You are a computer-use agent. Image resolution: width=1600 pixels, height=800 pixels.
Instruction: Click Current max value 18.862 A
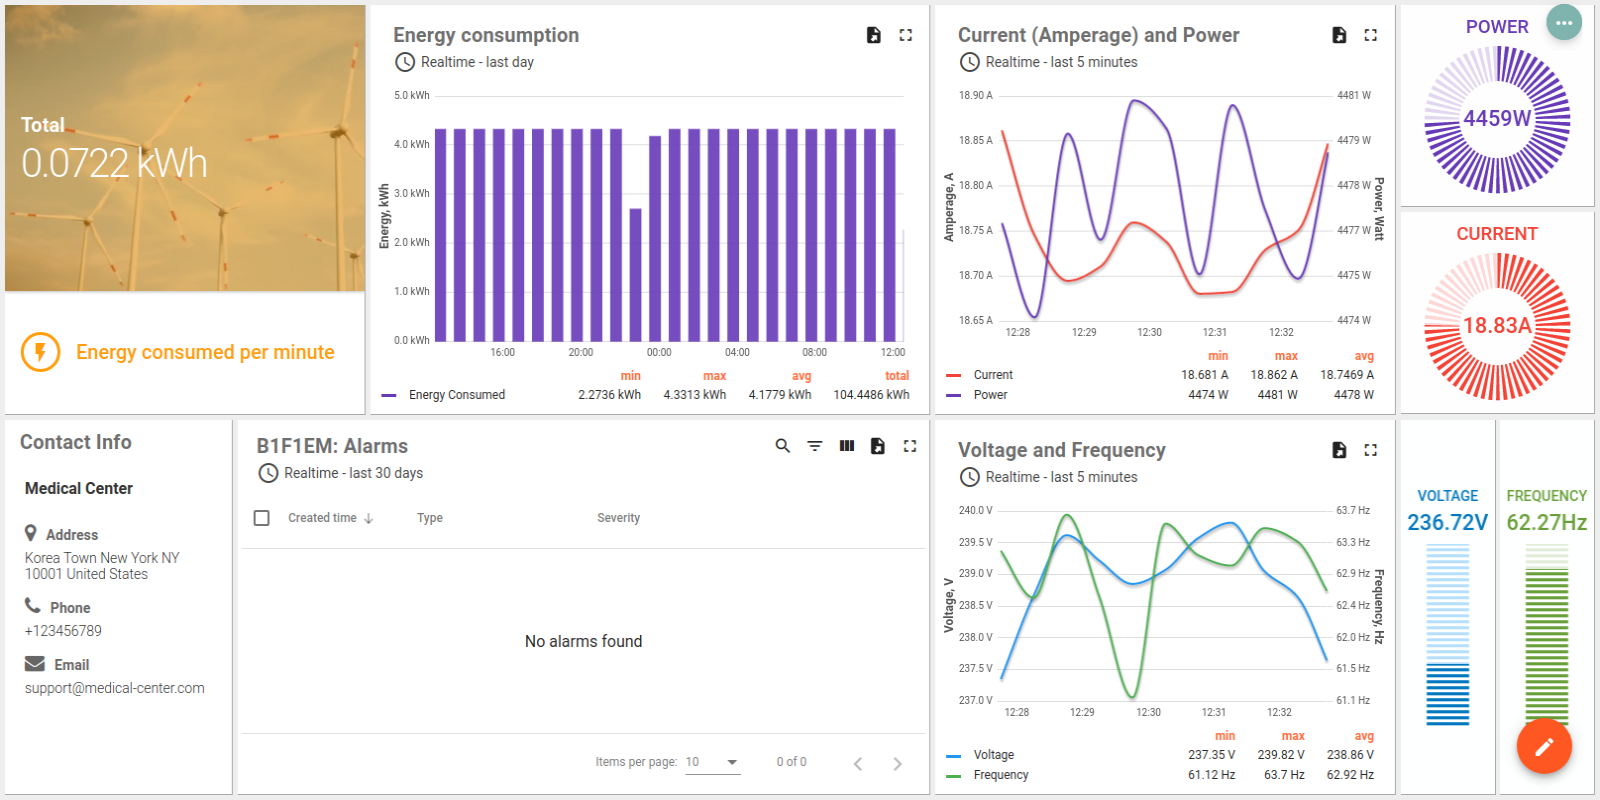pos(1274,375)
